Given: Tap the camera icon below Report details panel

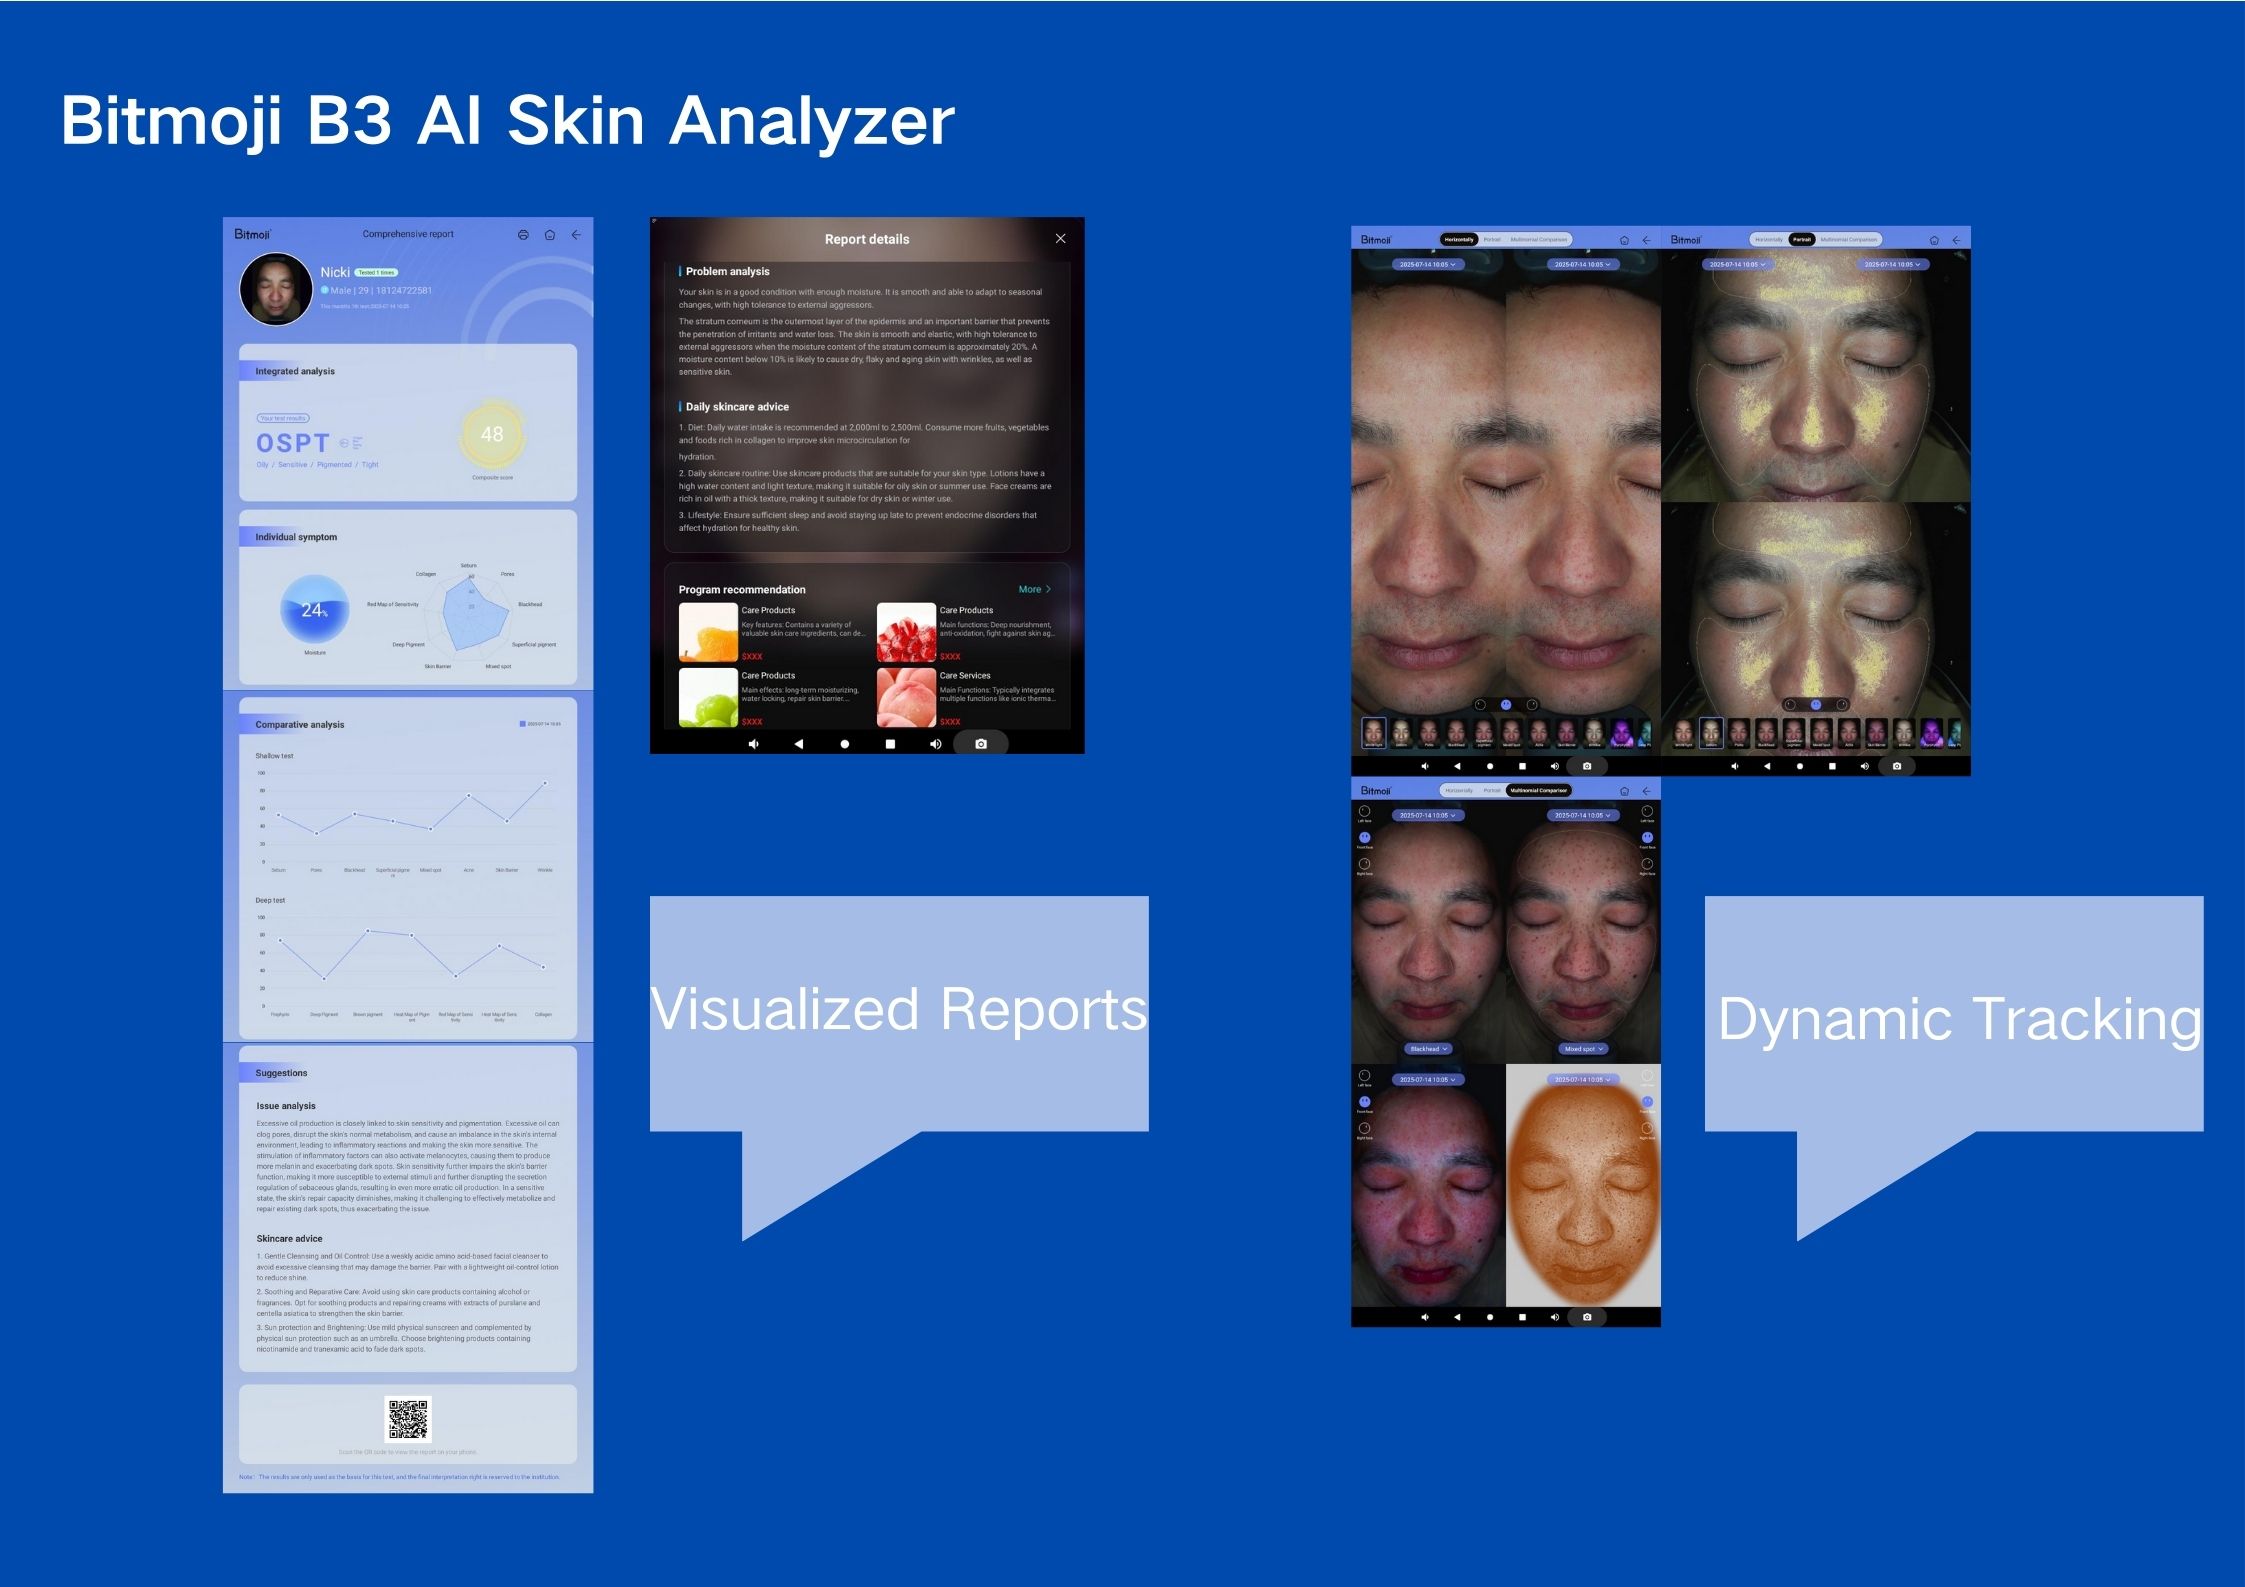Looking at the screenshot, I should 980,744.
